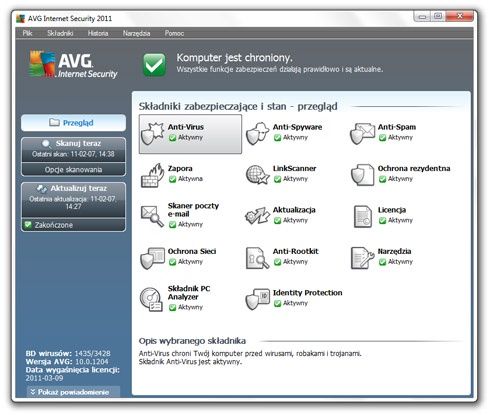The height and width of the screenshot is (415, 490).
Task: Open the Składniki menu
Action: tap(60, 33)
